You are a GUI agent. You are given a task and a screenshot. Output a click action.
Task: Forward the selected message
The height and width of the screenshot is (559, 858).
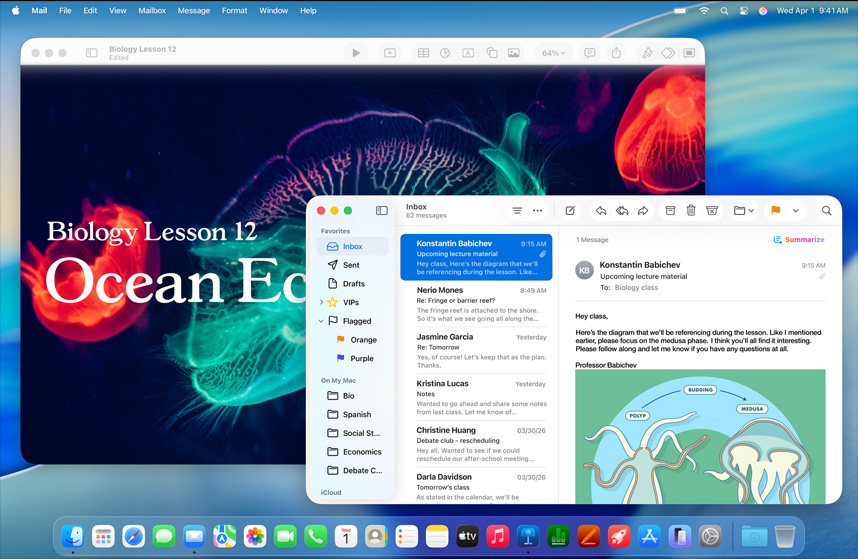coord(643,211)
